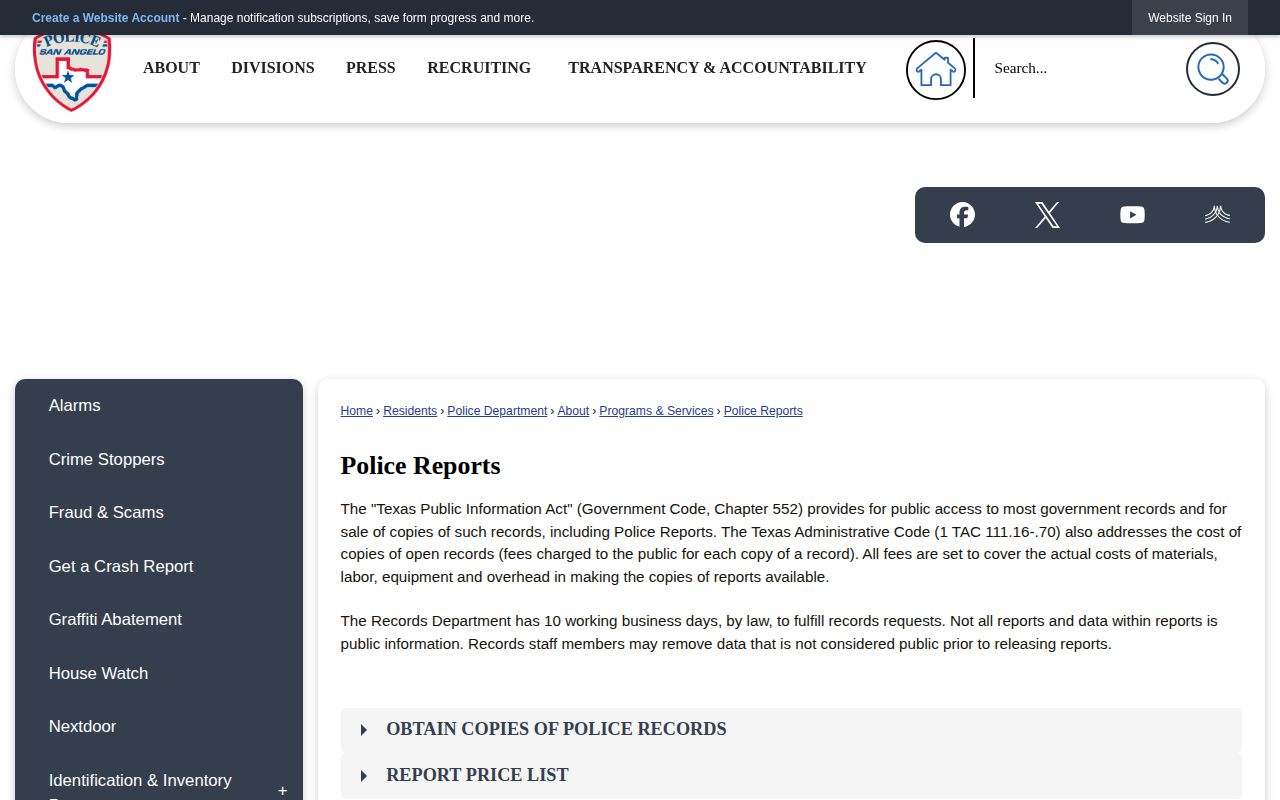Viewport: 1280px width, 800px height.
Task: Open the Press menu
Action: pyautogui.click(x=371, y=68)
